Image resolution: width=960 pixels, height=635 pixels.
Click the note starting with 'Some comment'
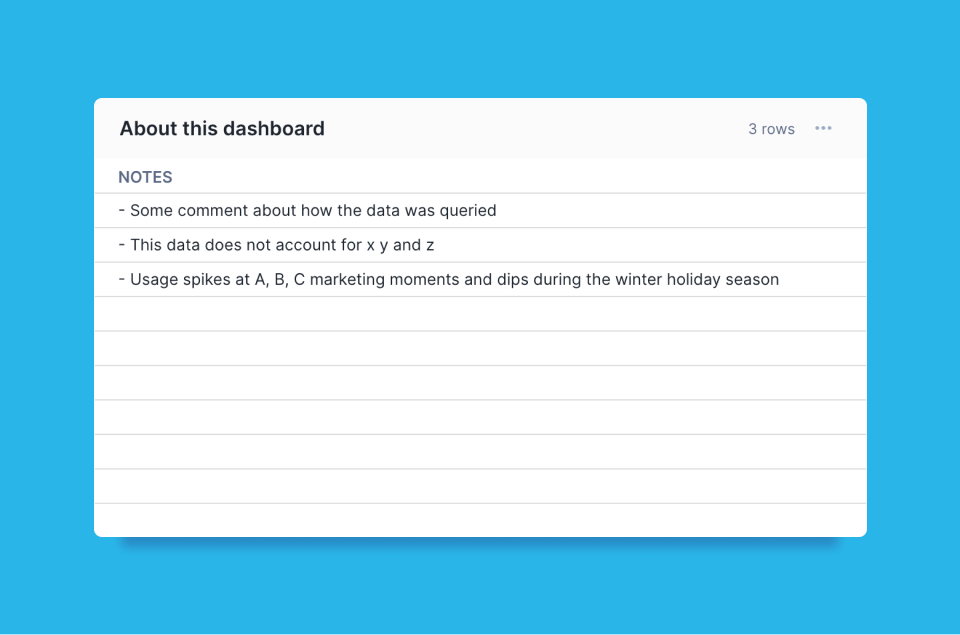(x=307, y=210)
